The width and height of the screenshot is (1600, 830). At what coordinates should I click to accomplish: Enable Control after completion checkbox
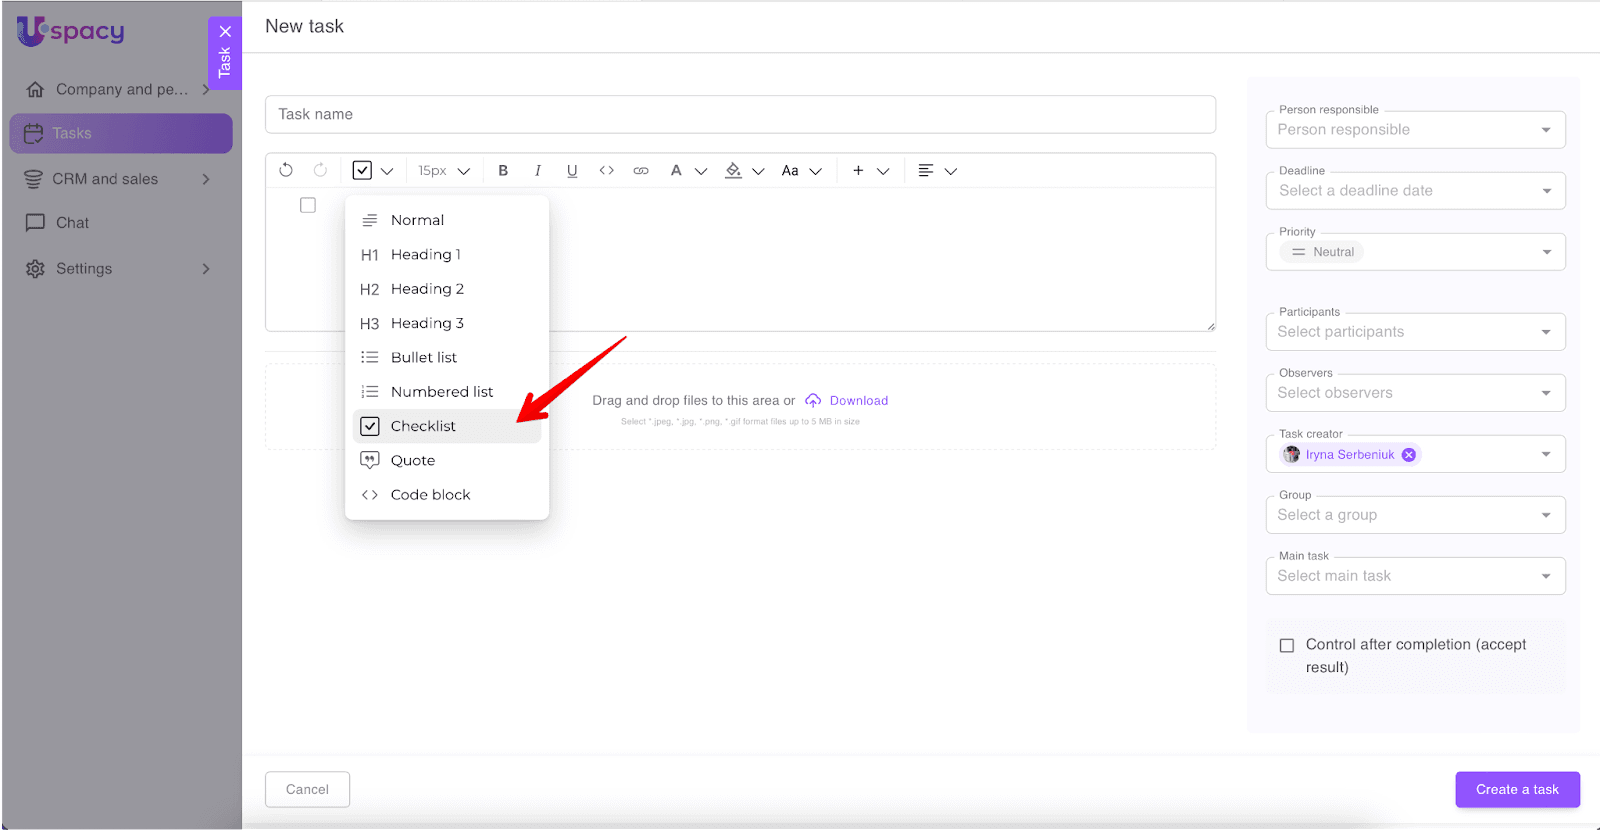click(1287, 646)
